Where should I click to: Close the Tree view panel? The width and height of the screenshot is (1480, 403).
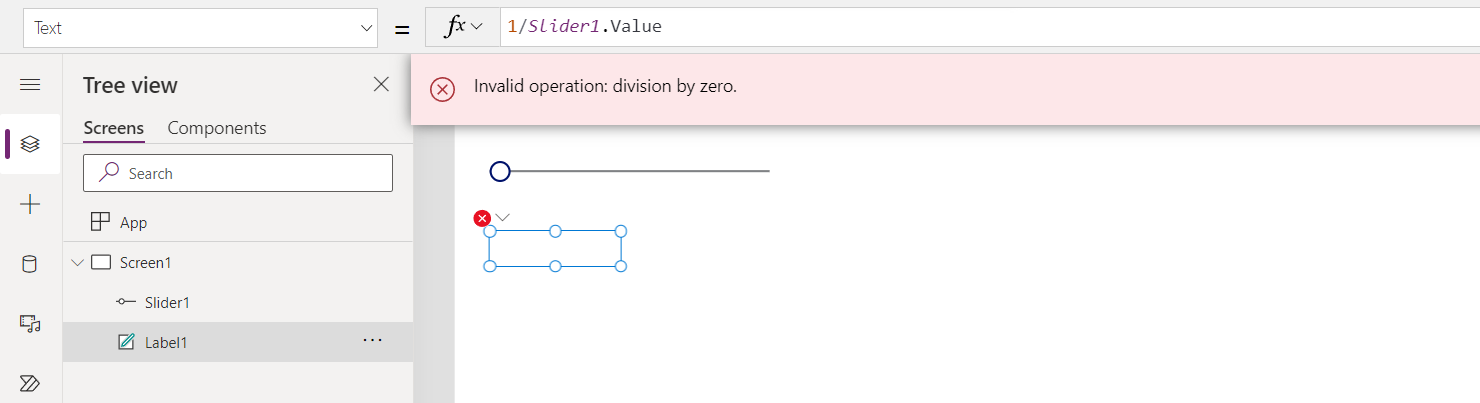pos(381,85)
